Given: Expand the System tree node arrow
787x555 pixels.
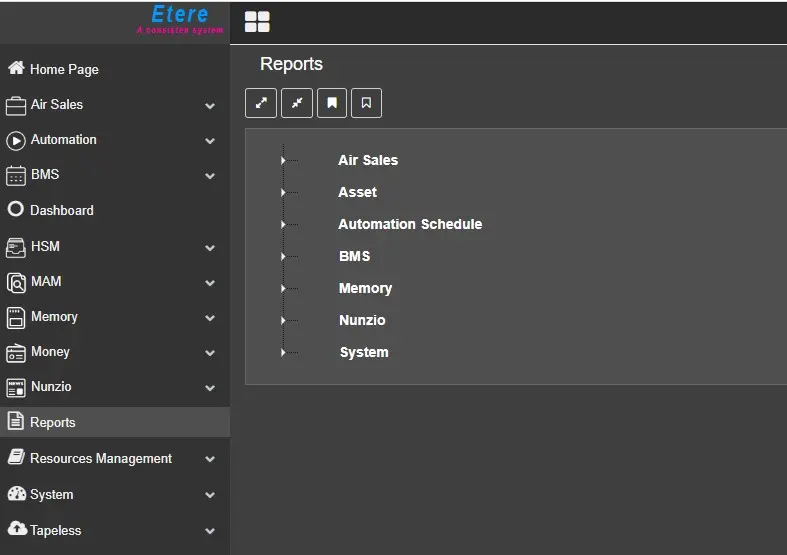Looking at the screenshot, I should (284, 352).
